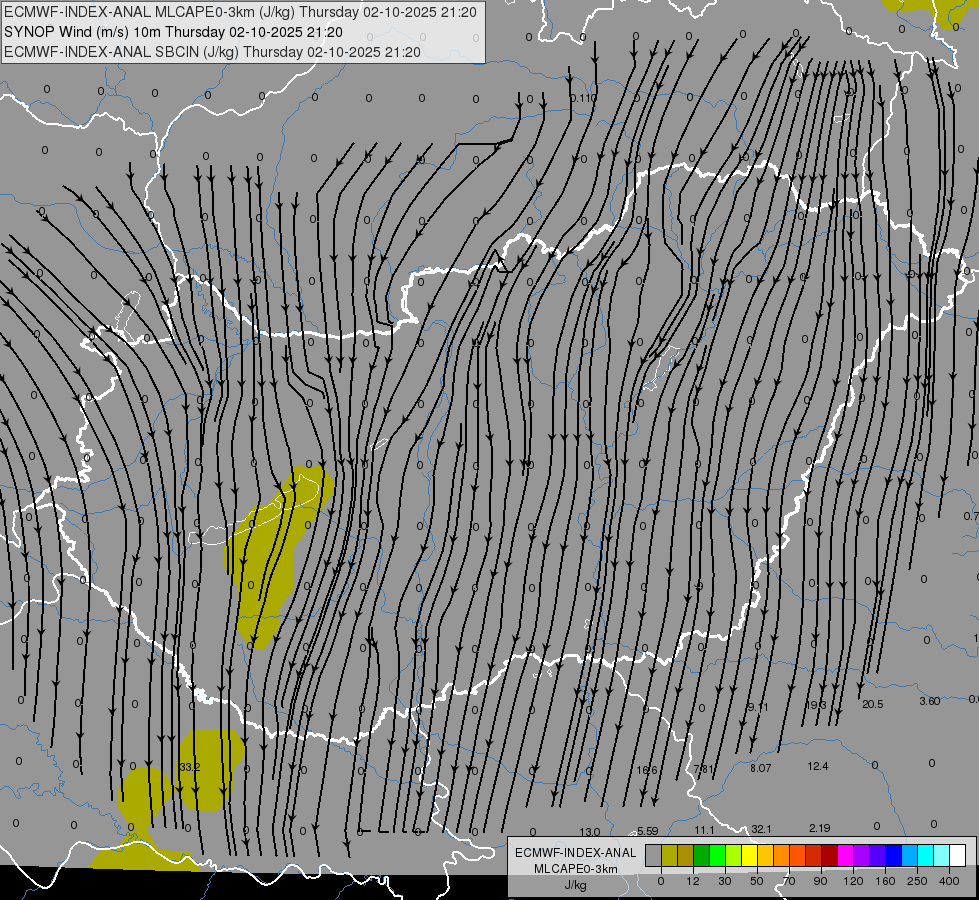Select the yellow legend swatch
This screenshot has height=900, width=979.
pyautogui.click(x=750, y=856)
